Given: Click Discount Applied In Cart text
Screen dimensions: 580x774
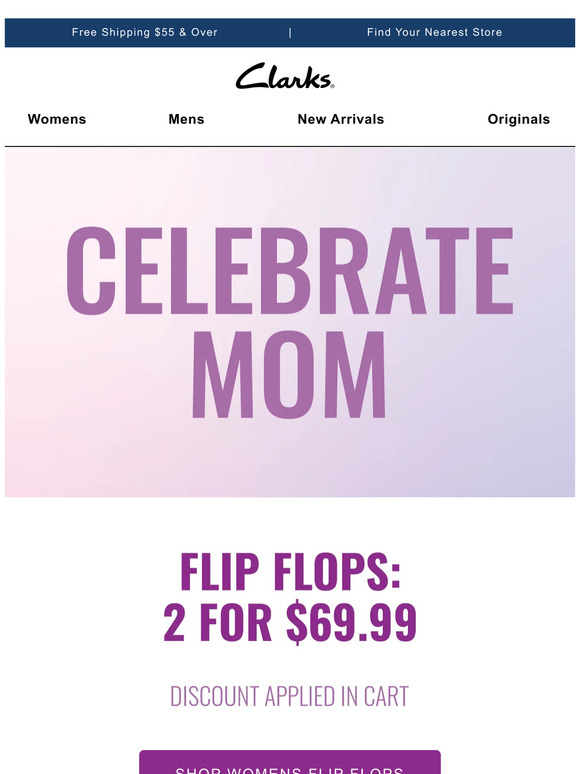Looking at the screenshot, I should (290, 696).
